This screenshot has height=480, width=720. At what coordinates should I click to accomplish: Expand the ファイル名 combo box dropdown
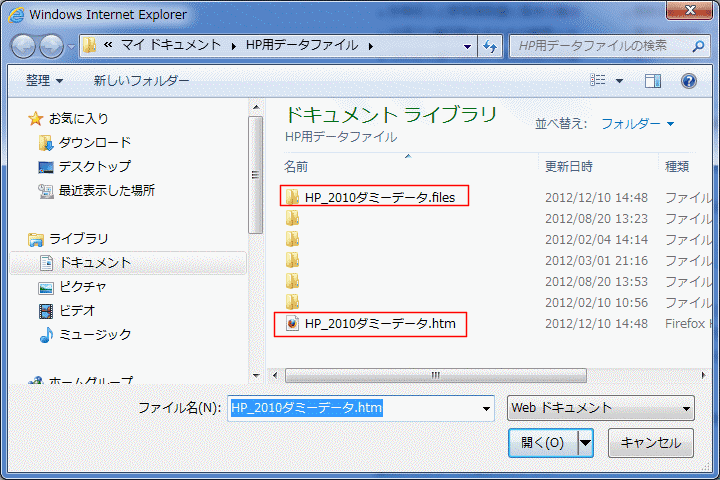click(486, 408)
